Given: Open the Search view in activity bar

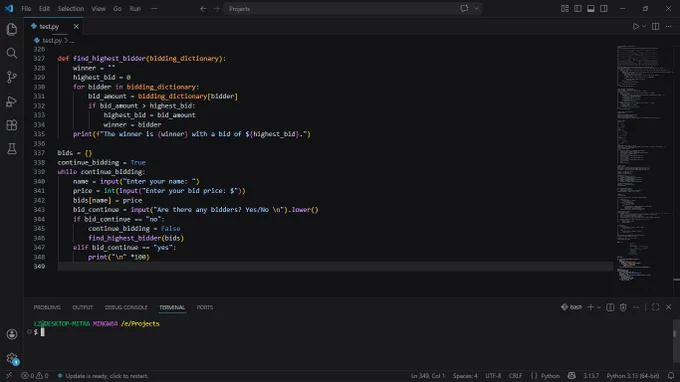Looking at the screenshot, I should coord(12,53).
